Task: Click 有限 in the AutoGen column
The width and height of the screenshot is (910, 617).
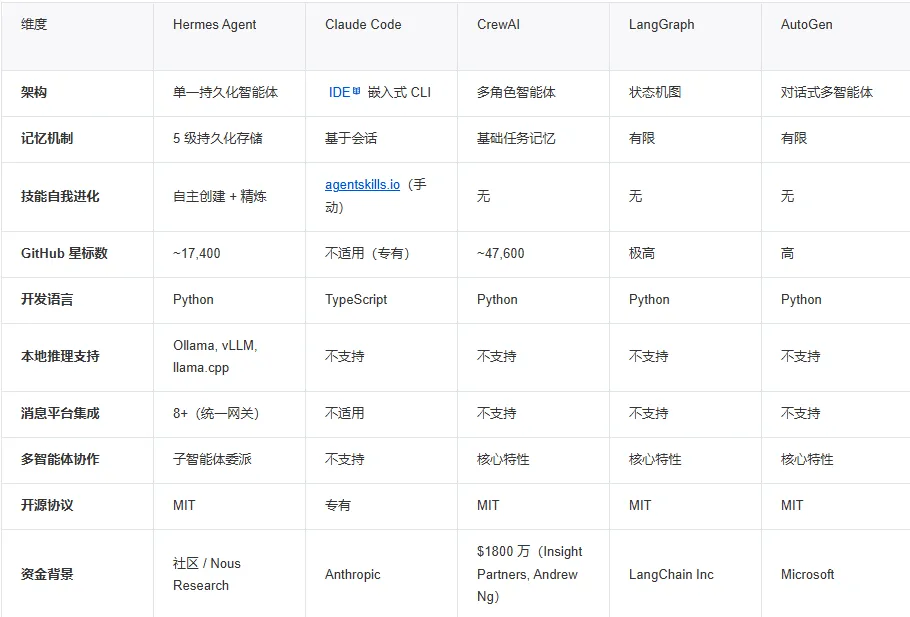Action: [794, 138]
